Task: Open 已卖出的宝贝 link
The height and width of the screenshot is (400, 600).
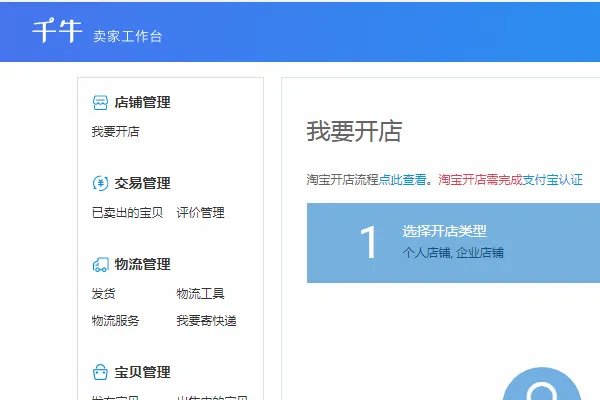Action: [x=127, y=212]
